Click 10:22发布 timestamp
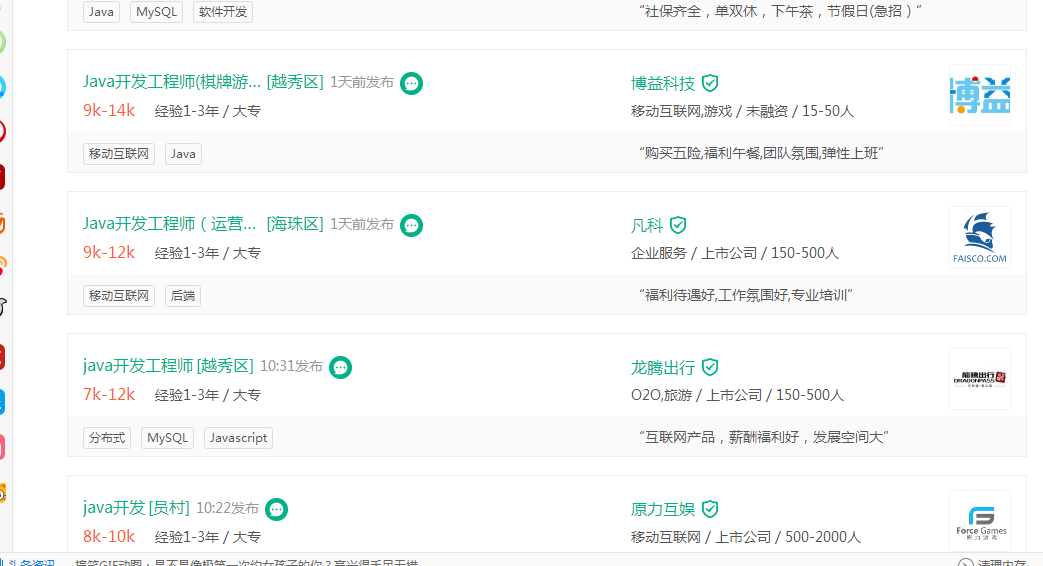 (x=227, y=509)
